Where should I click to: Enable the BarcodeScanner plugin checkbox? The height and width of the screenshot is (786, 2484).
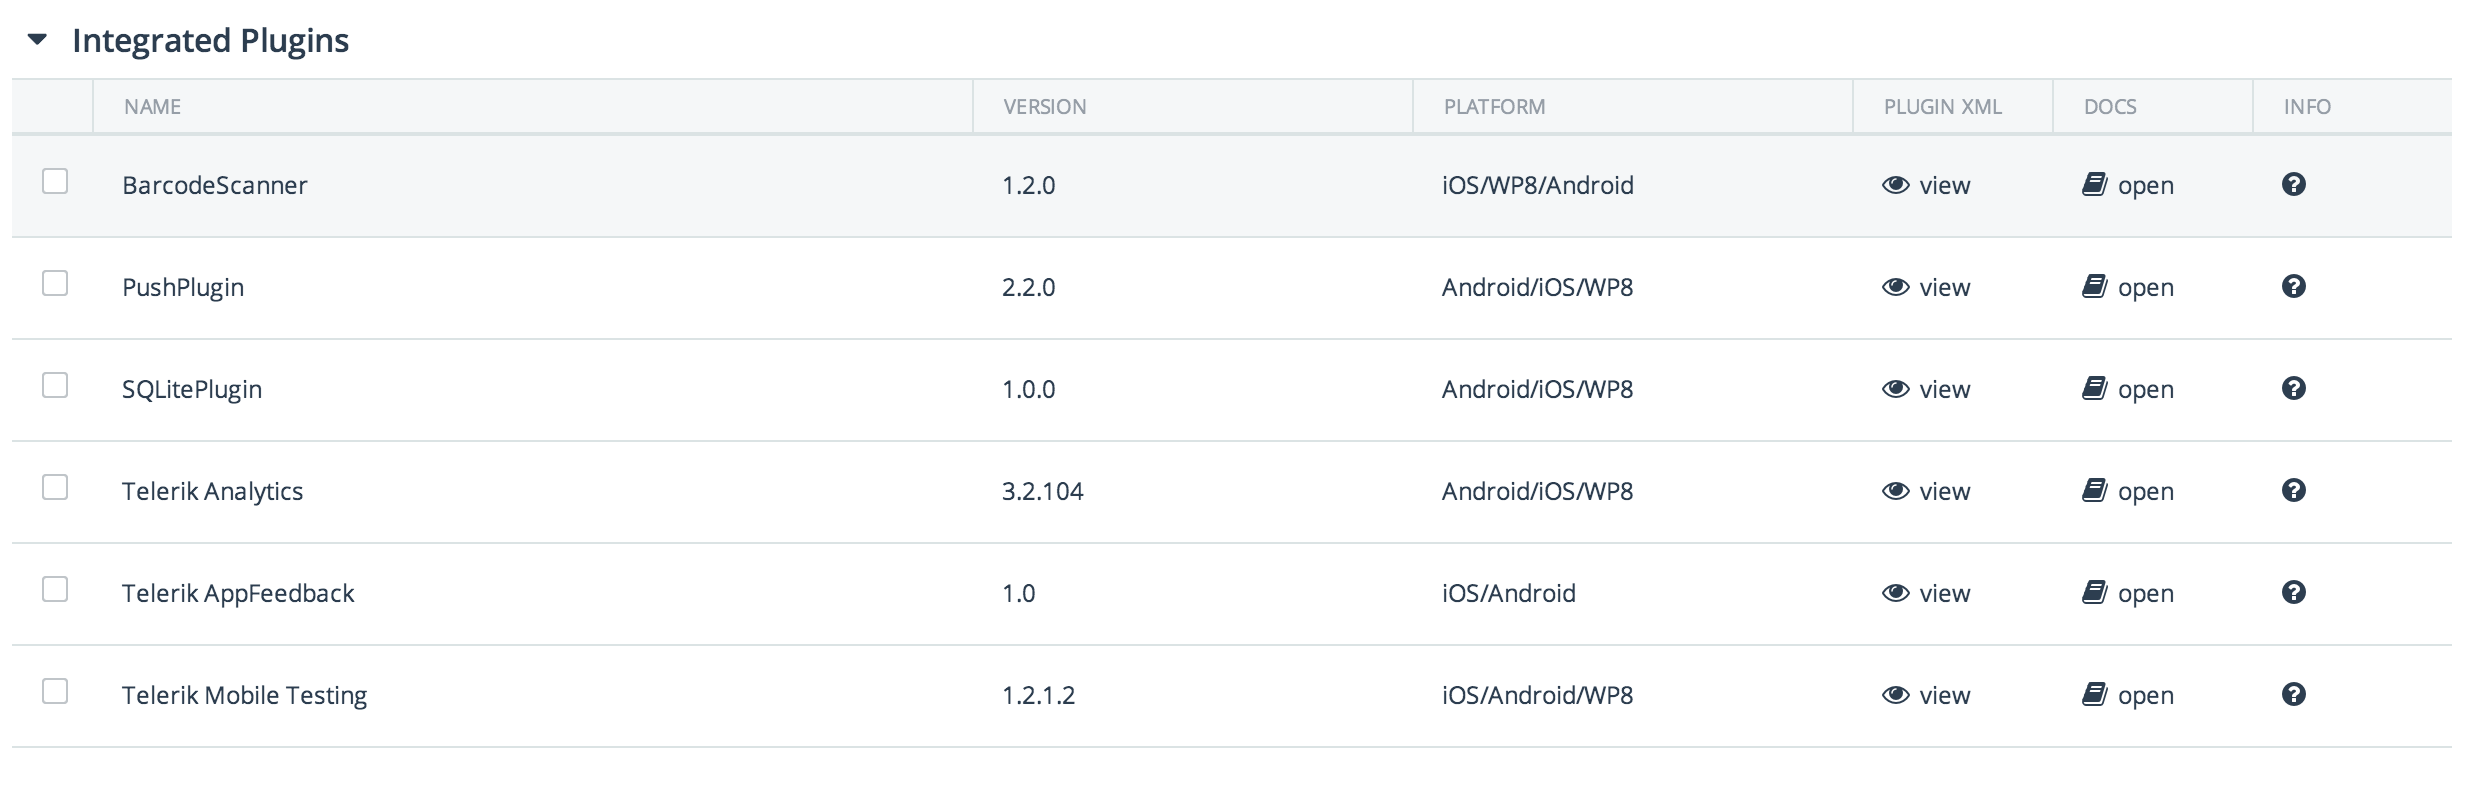click(55, 181)
